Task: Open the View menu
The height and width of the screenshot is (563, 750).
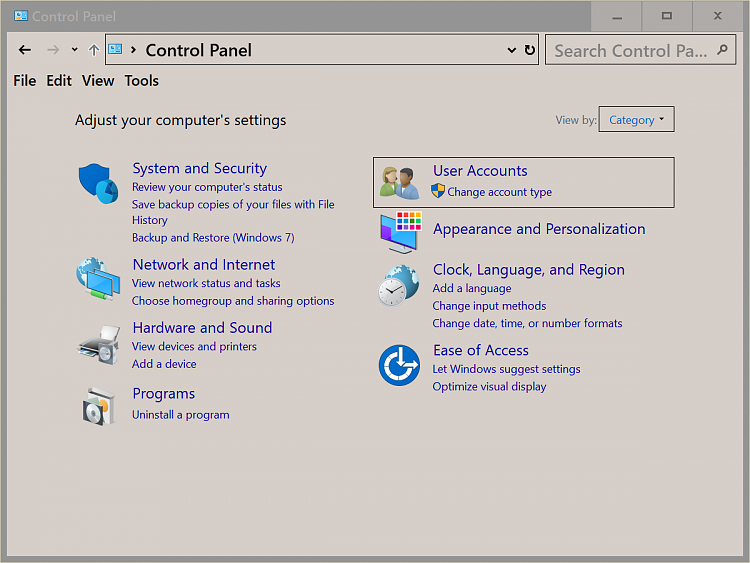Action: coord(98,81)
